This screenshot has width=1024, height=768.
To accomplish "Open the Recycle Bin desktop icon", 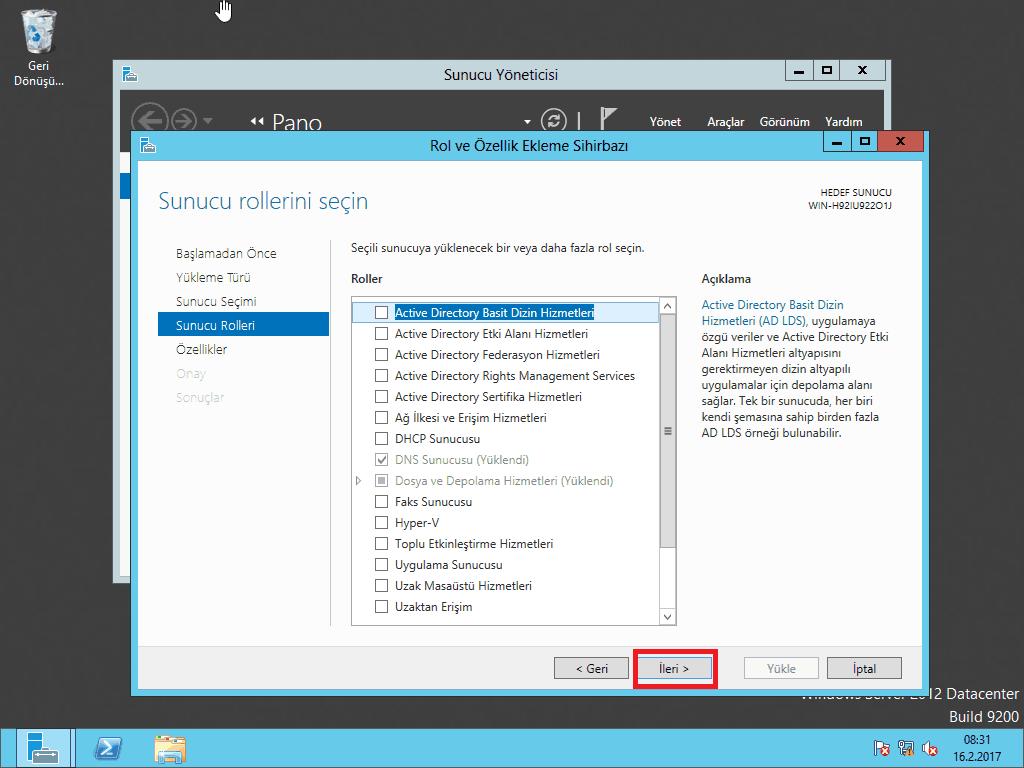I will [39, 35].
